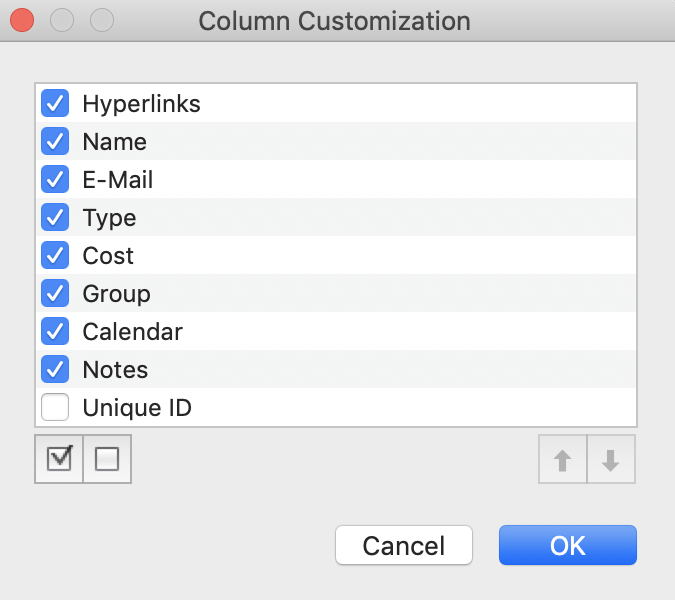The image size is (675, 600).
Task: Close the Column Customization dialog
Action: pos(21,19)
